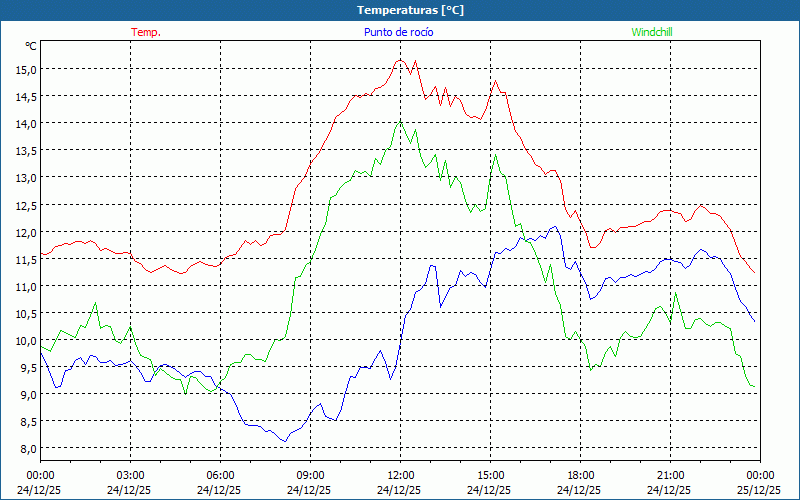Pick the 12,0 y-axis value
The width and height of the screenshot is (800, 500).
26,232
